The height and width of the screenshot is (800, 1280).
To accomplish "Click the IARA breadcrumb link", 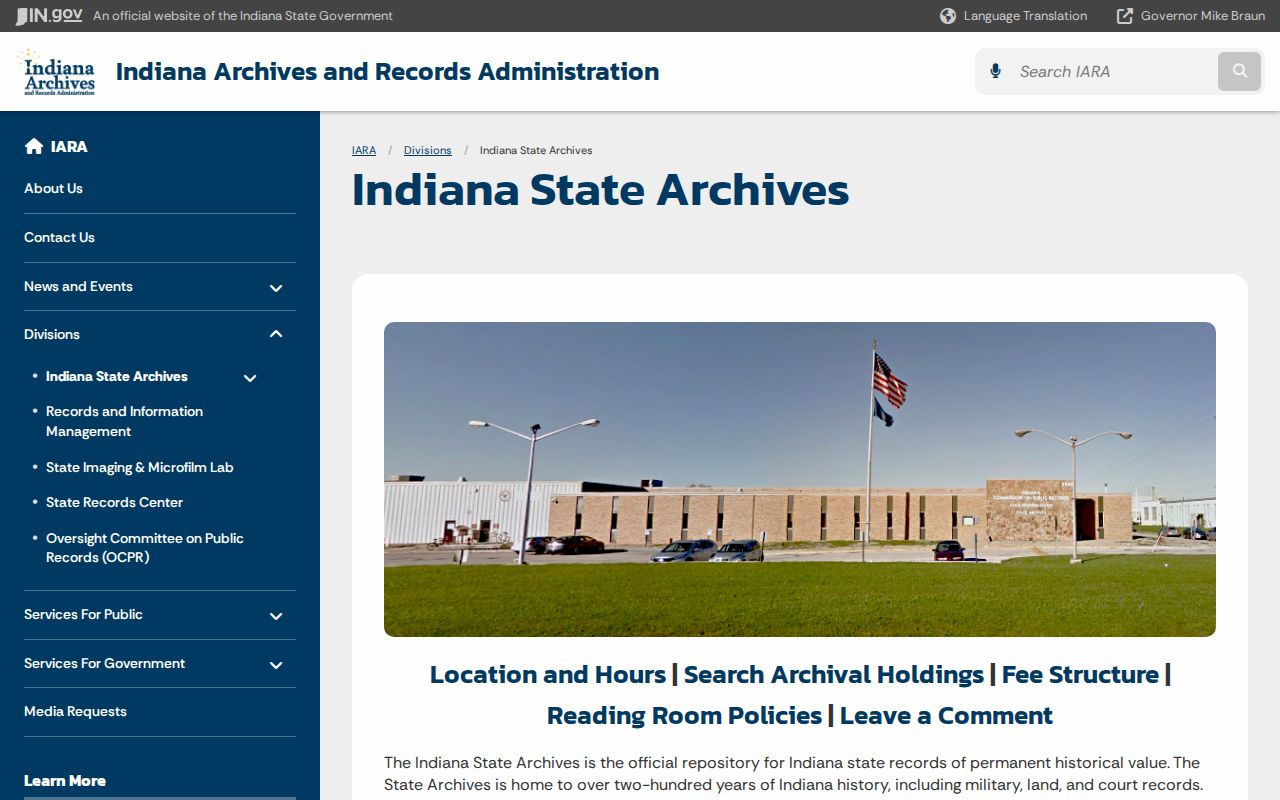I will tap(364, 150).
